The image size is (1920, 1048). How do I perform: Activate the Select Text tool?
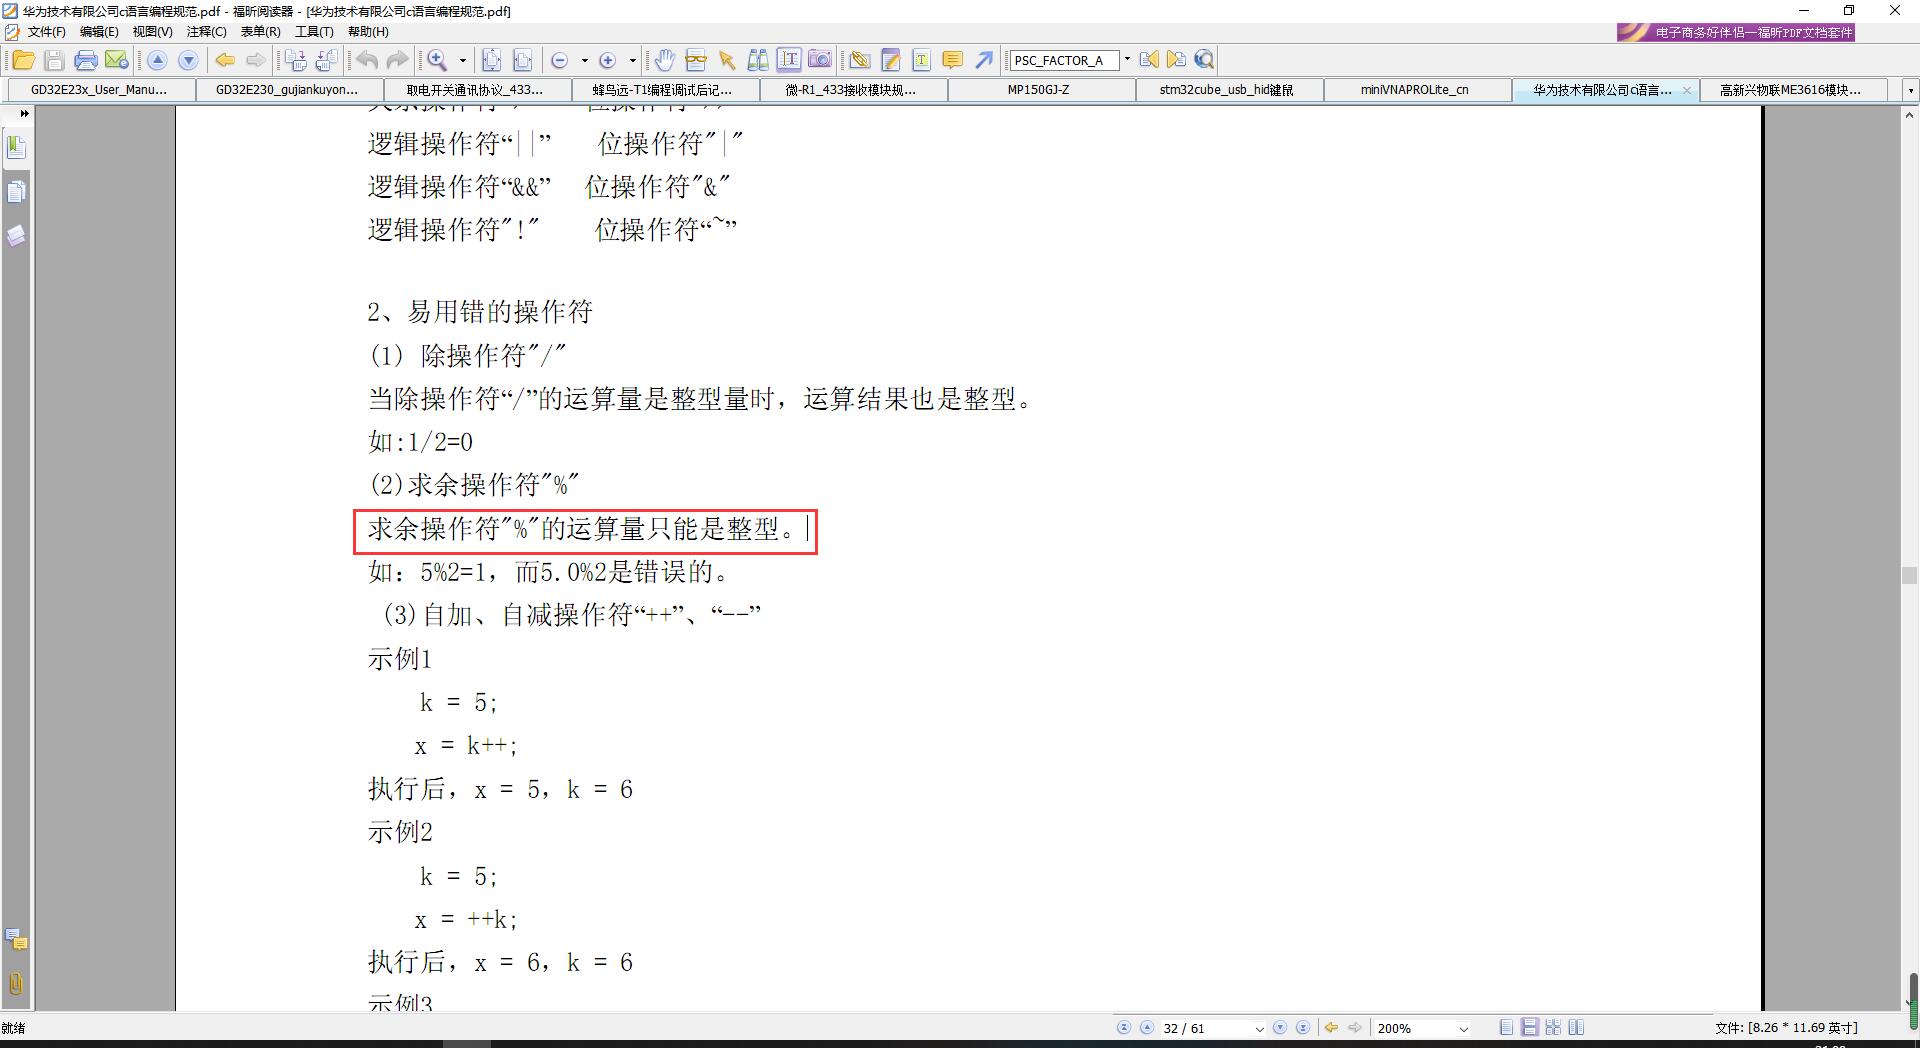point(789,60)
